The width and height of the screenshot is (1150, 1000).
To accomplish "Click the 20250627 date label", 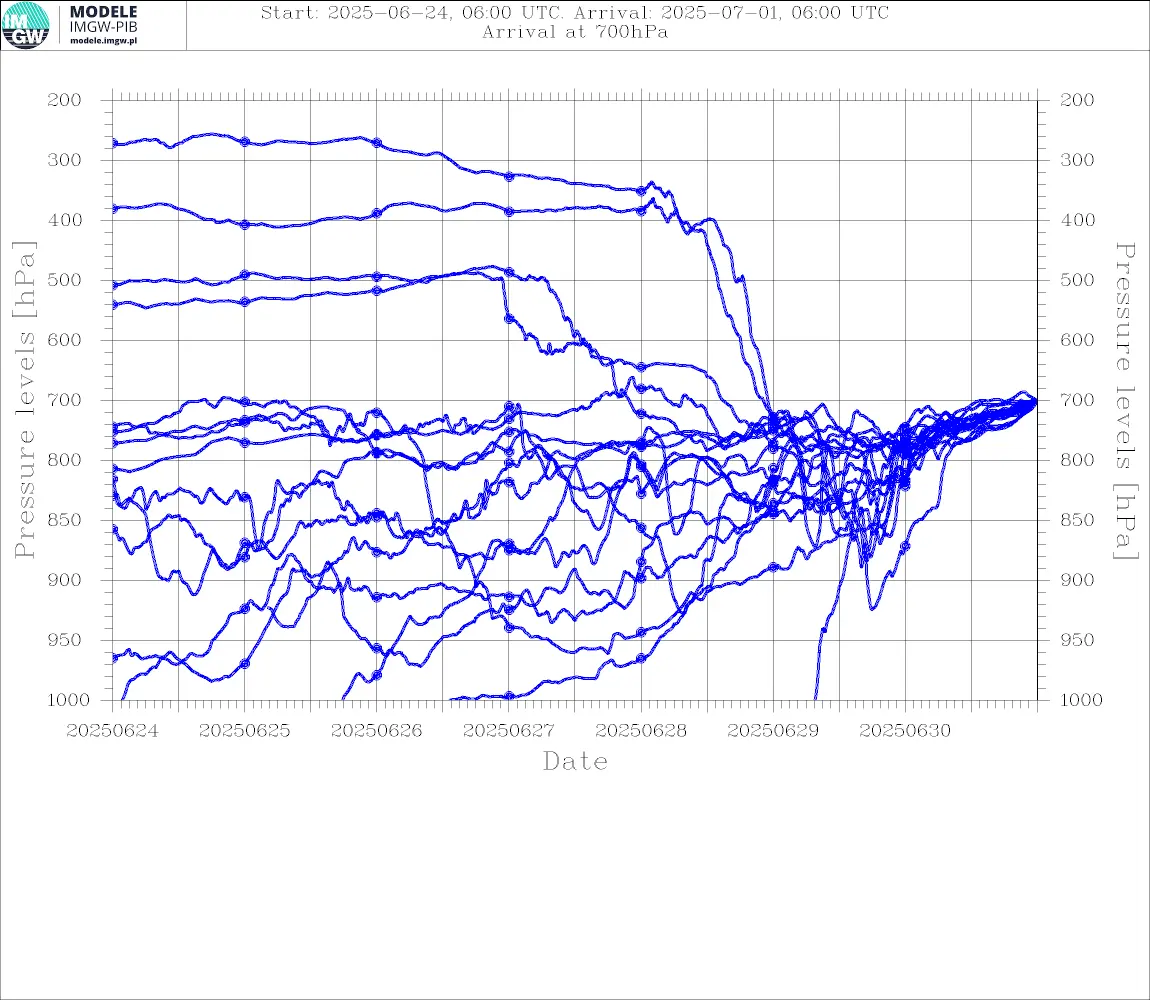I will 508,731.
